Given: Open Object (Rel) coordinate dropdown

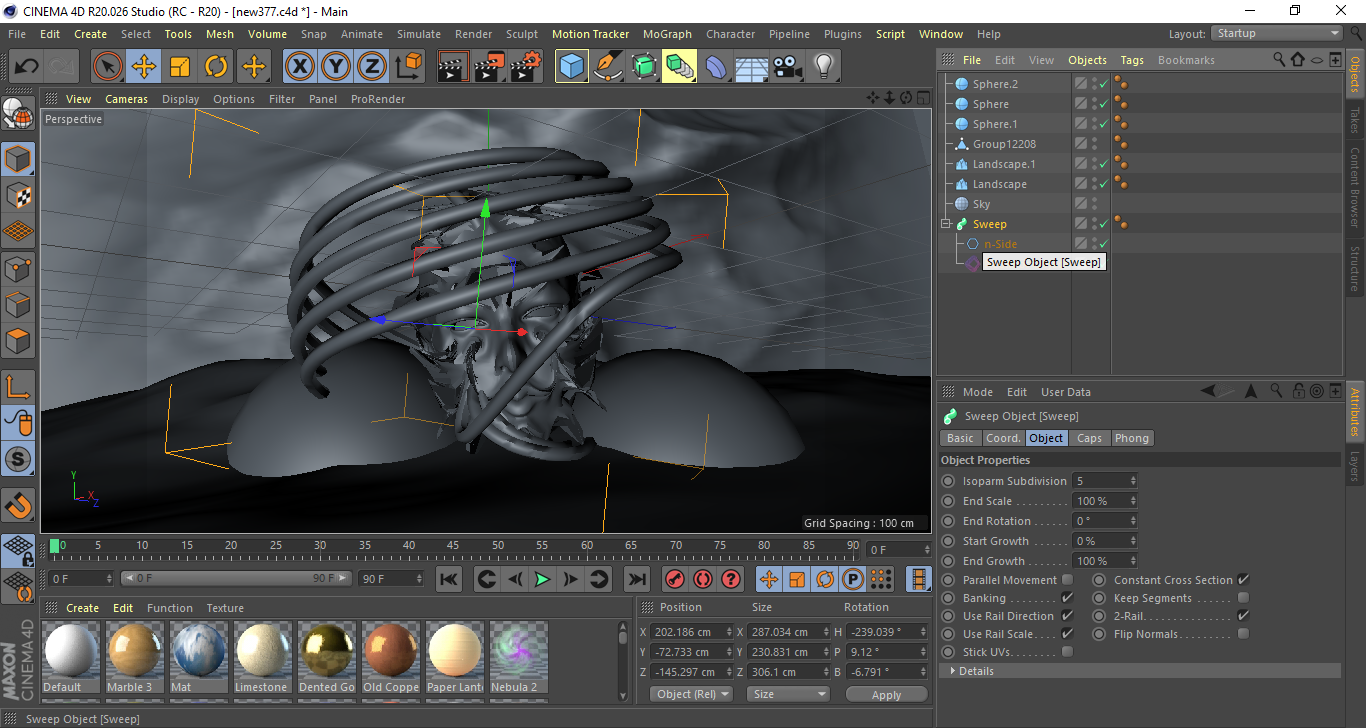Looking at the screenshot, I should [x=691, y=694].
